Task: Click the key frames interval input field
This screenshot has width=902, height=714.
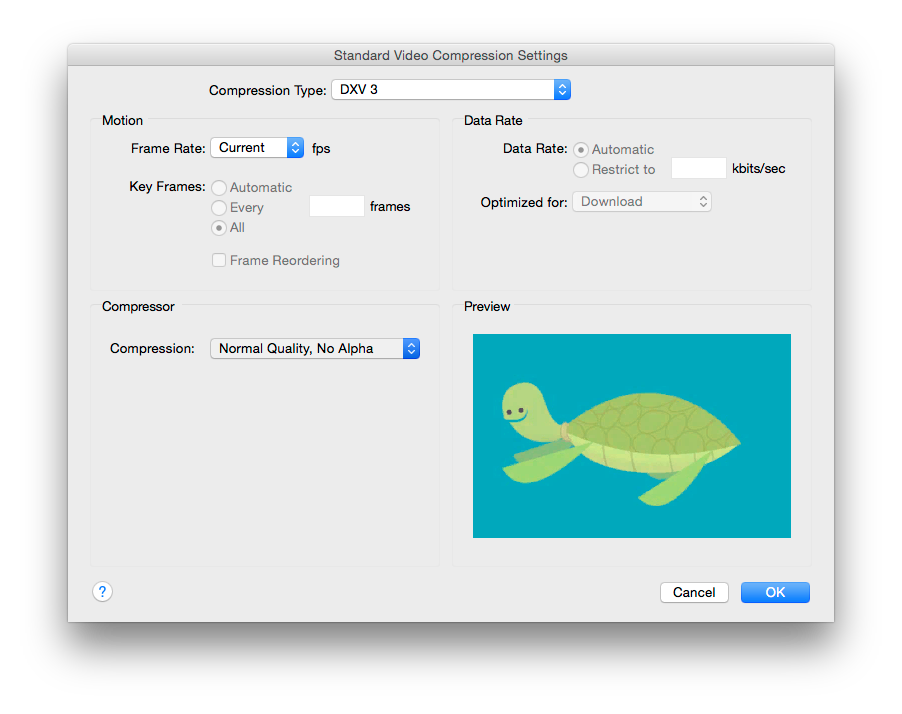Action: (x=337, y=207)
